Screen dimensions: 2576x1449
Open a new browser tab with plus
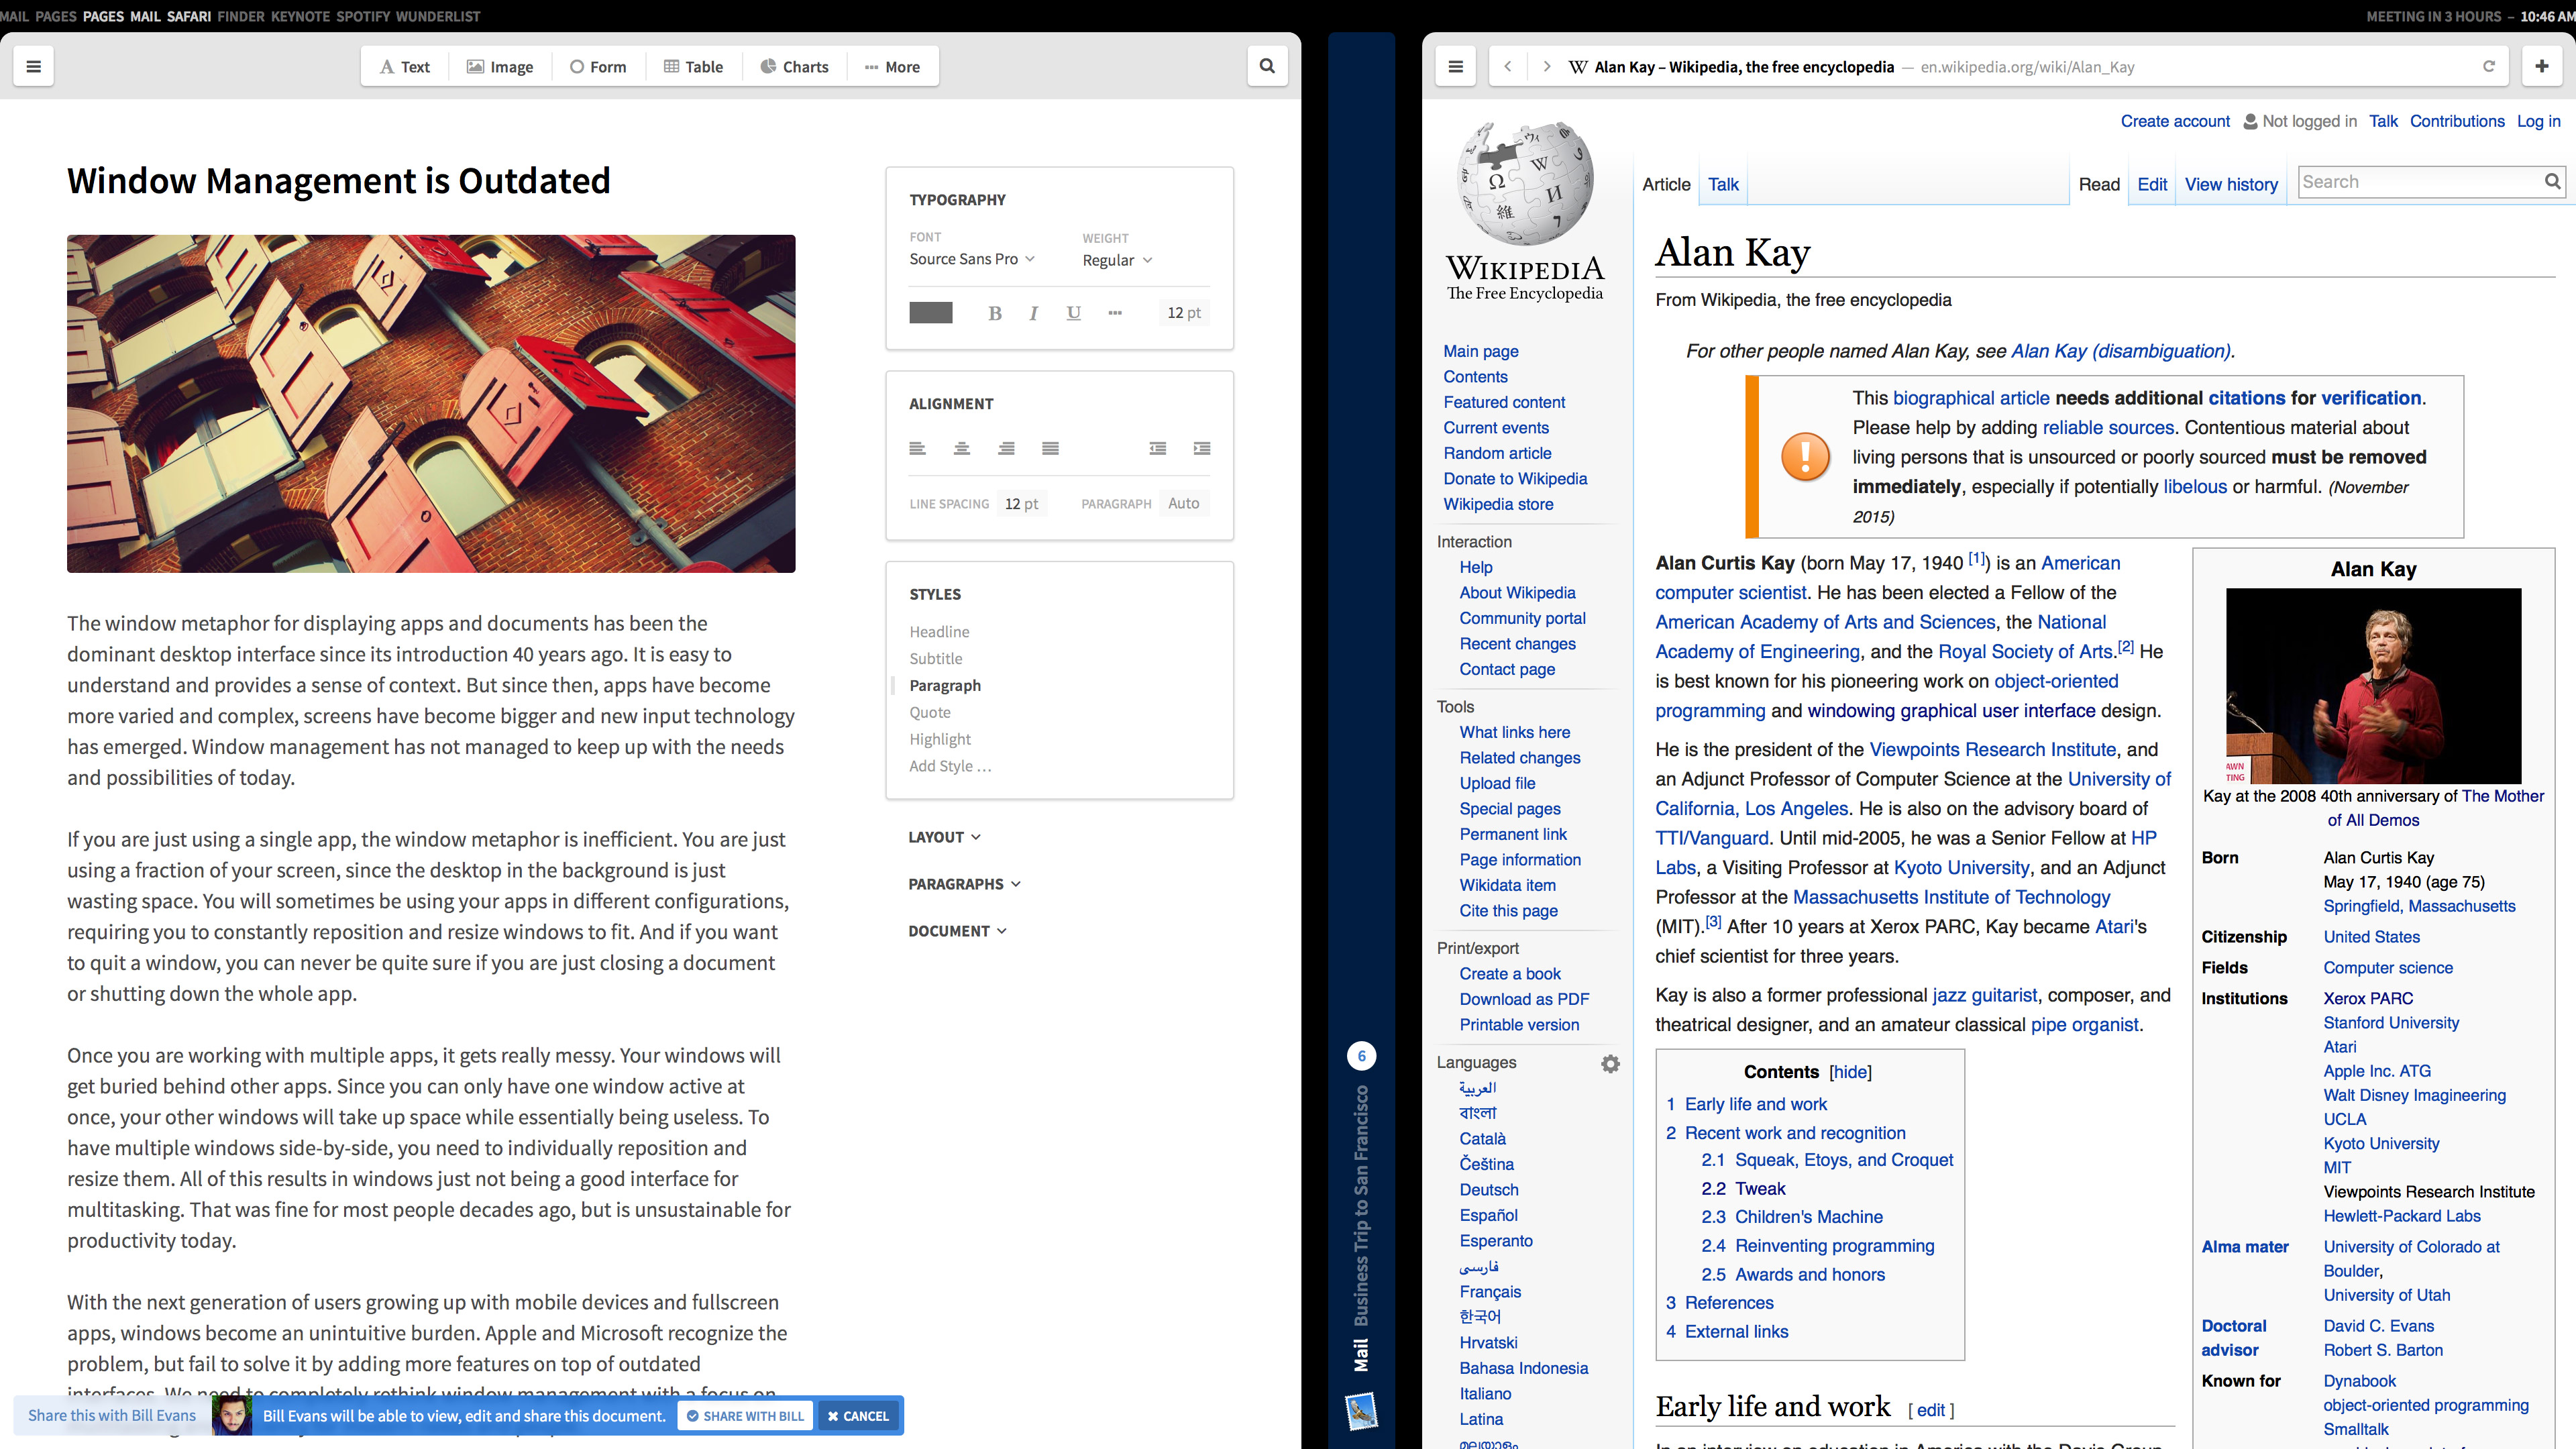(2542, 67)
